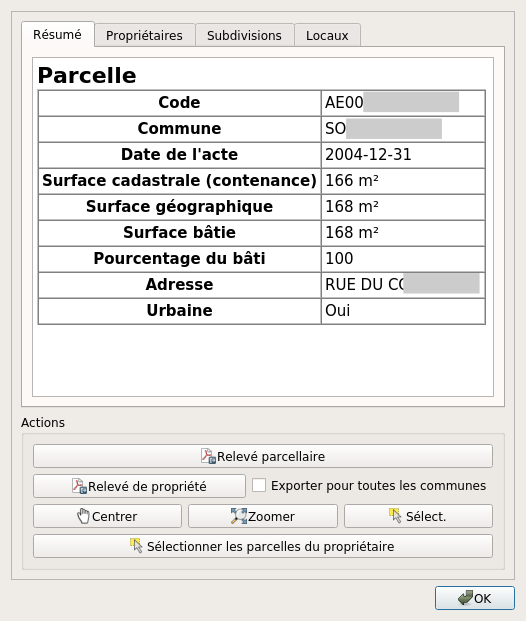Click the Commune row label
Screen dimensions: 526x621
[x=179, y=128]
